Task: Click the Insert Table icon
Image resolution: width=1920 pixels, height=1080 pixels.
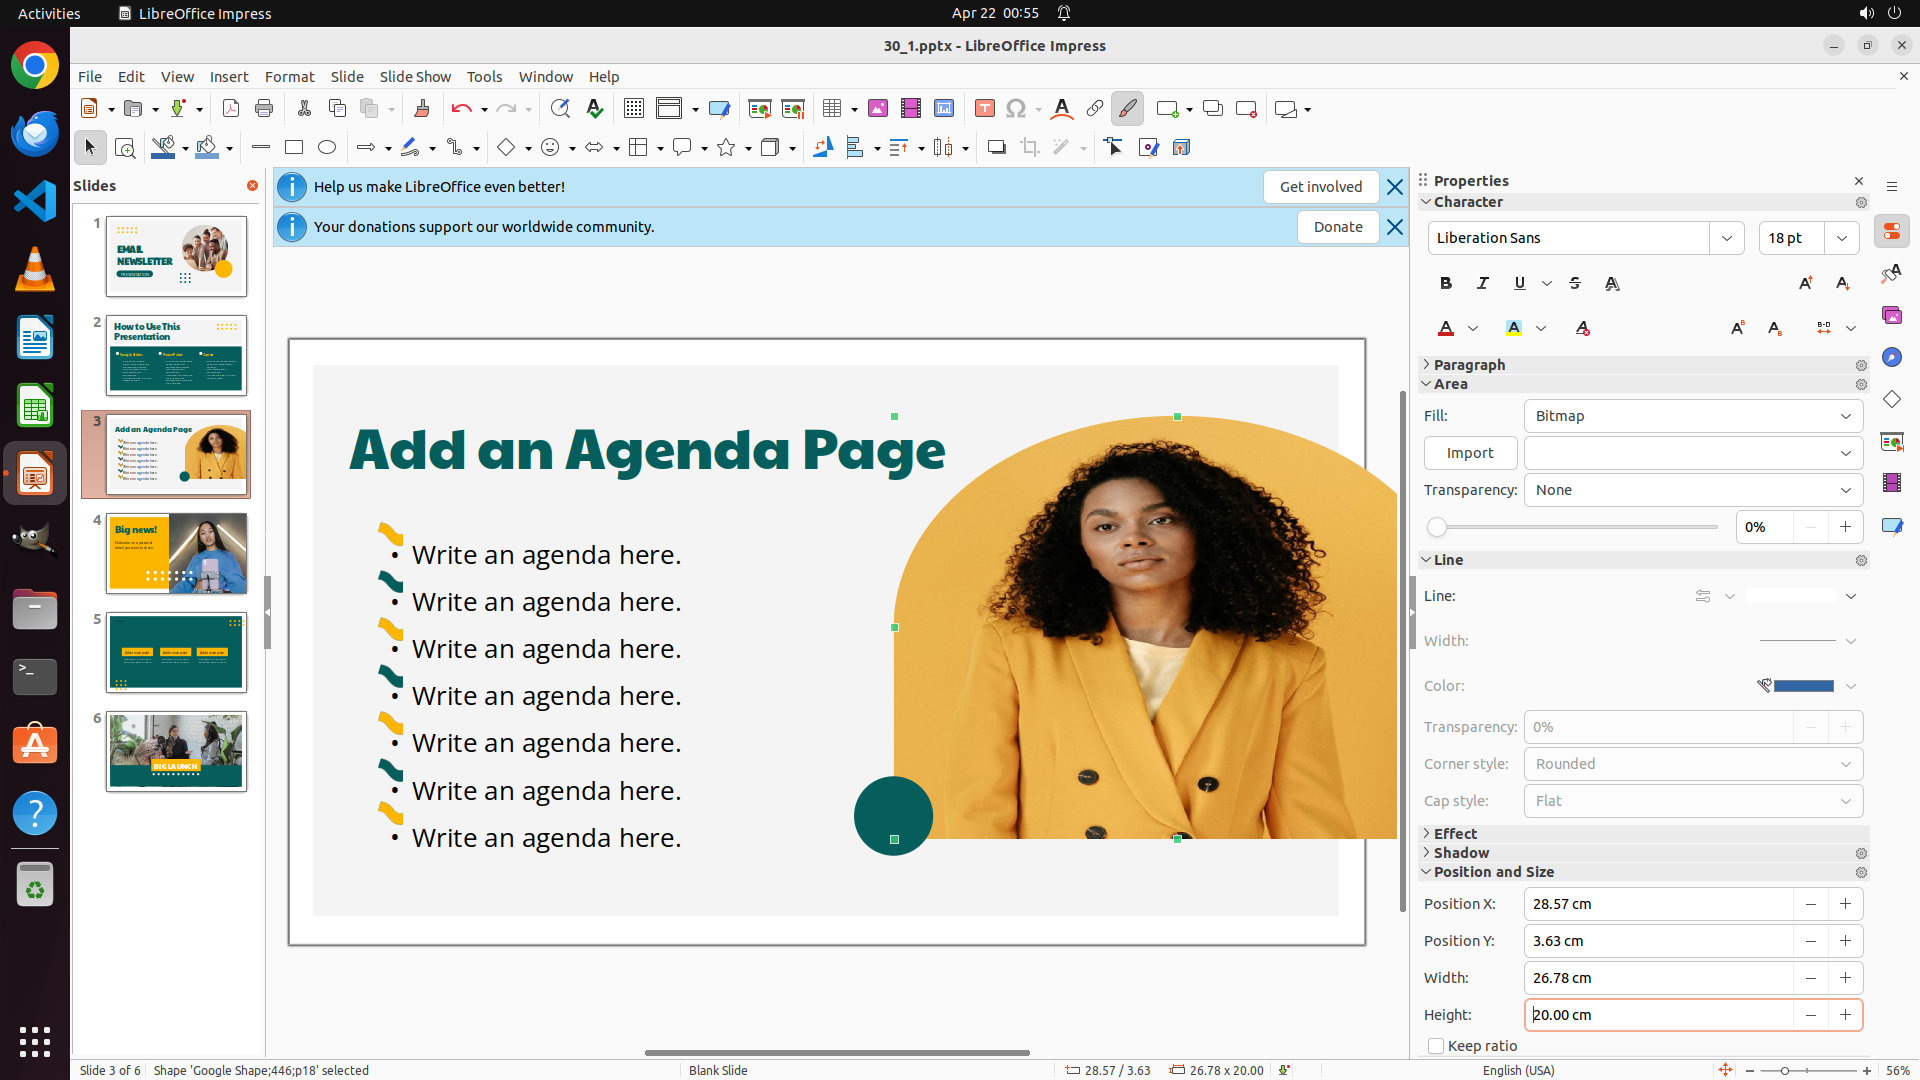Action: pos(832,109)
